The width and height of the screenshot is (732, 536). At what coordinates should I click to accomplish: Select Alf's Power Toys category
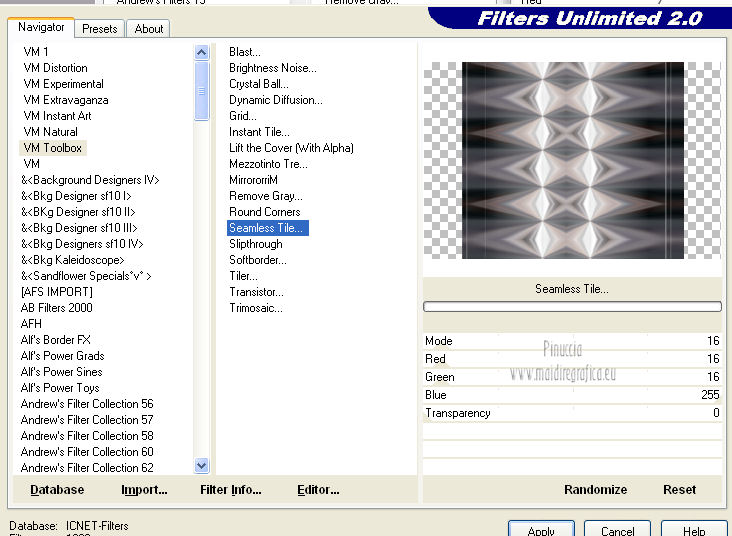pos(60,388)
